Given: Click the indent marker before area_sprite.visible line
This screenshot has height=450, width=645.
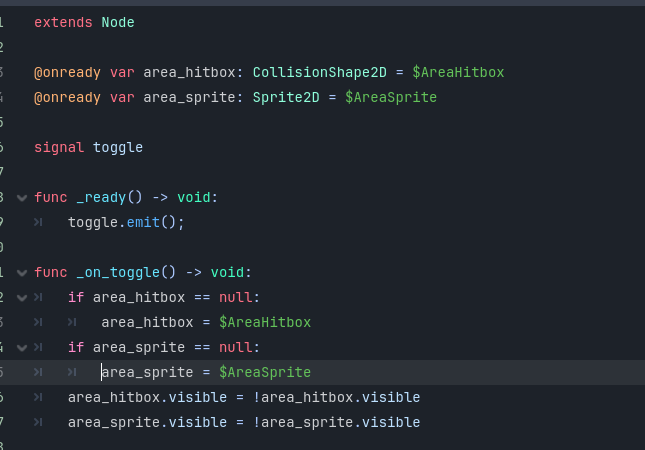Looking at the screenshot, I should [x=38, y=422].
